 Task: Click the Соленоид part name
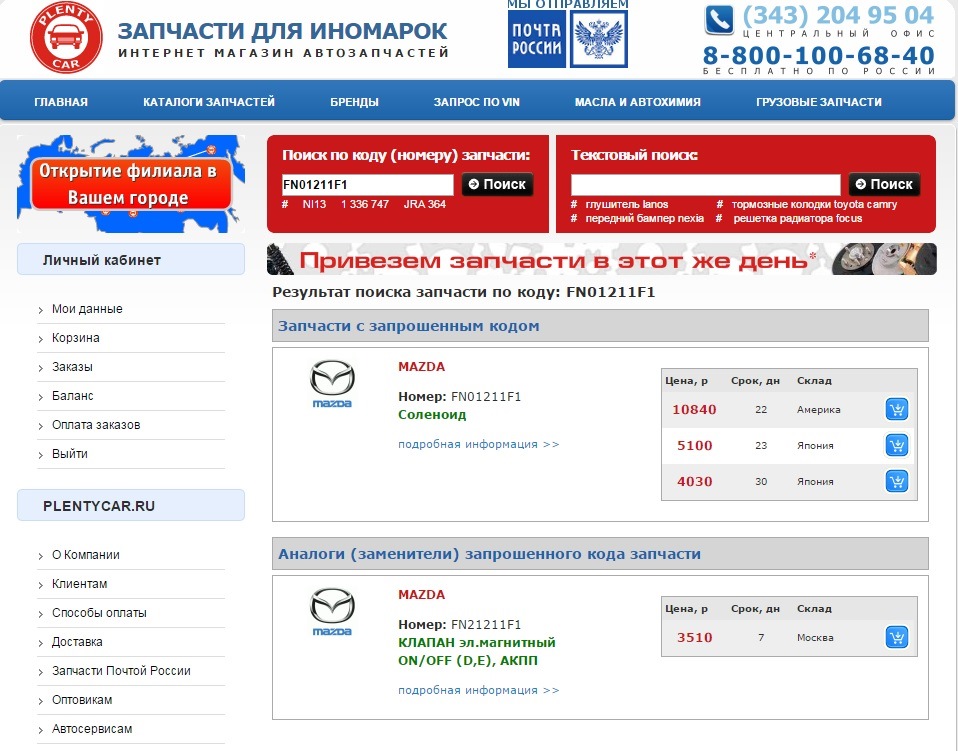pos(432,415)
